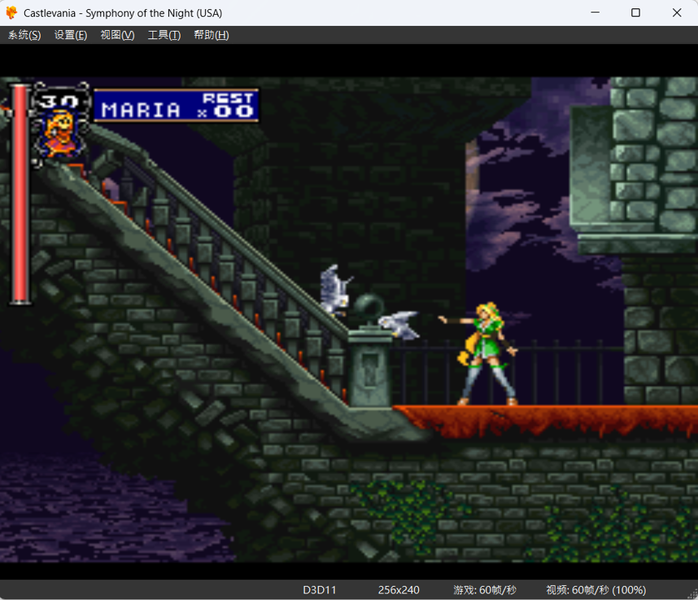Click the D3D11 renderer status text
Image resolution: width=698 pixels, height=600 pixels.
(x=319, y=590)
